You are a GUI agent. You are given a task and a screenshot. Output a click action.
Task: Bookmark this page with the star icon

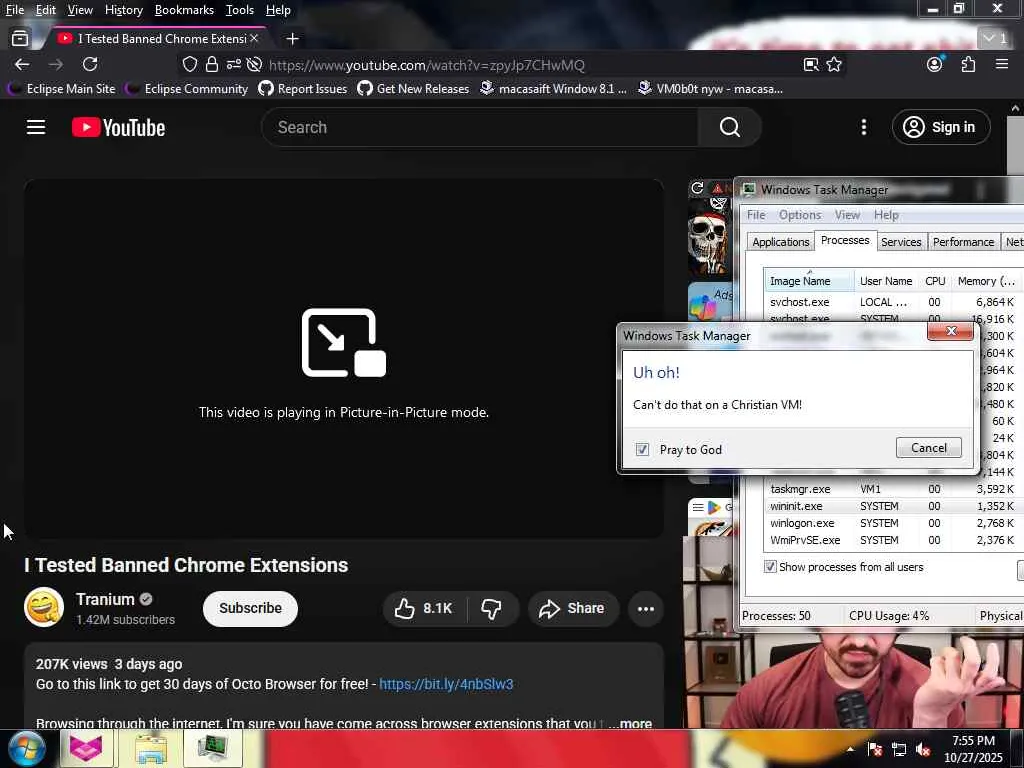(834, 65)
